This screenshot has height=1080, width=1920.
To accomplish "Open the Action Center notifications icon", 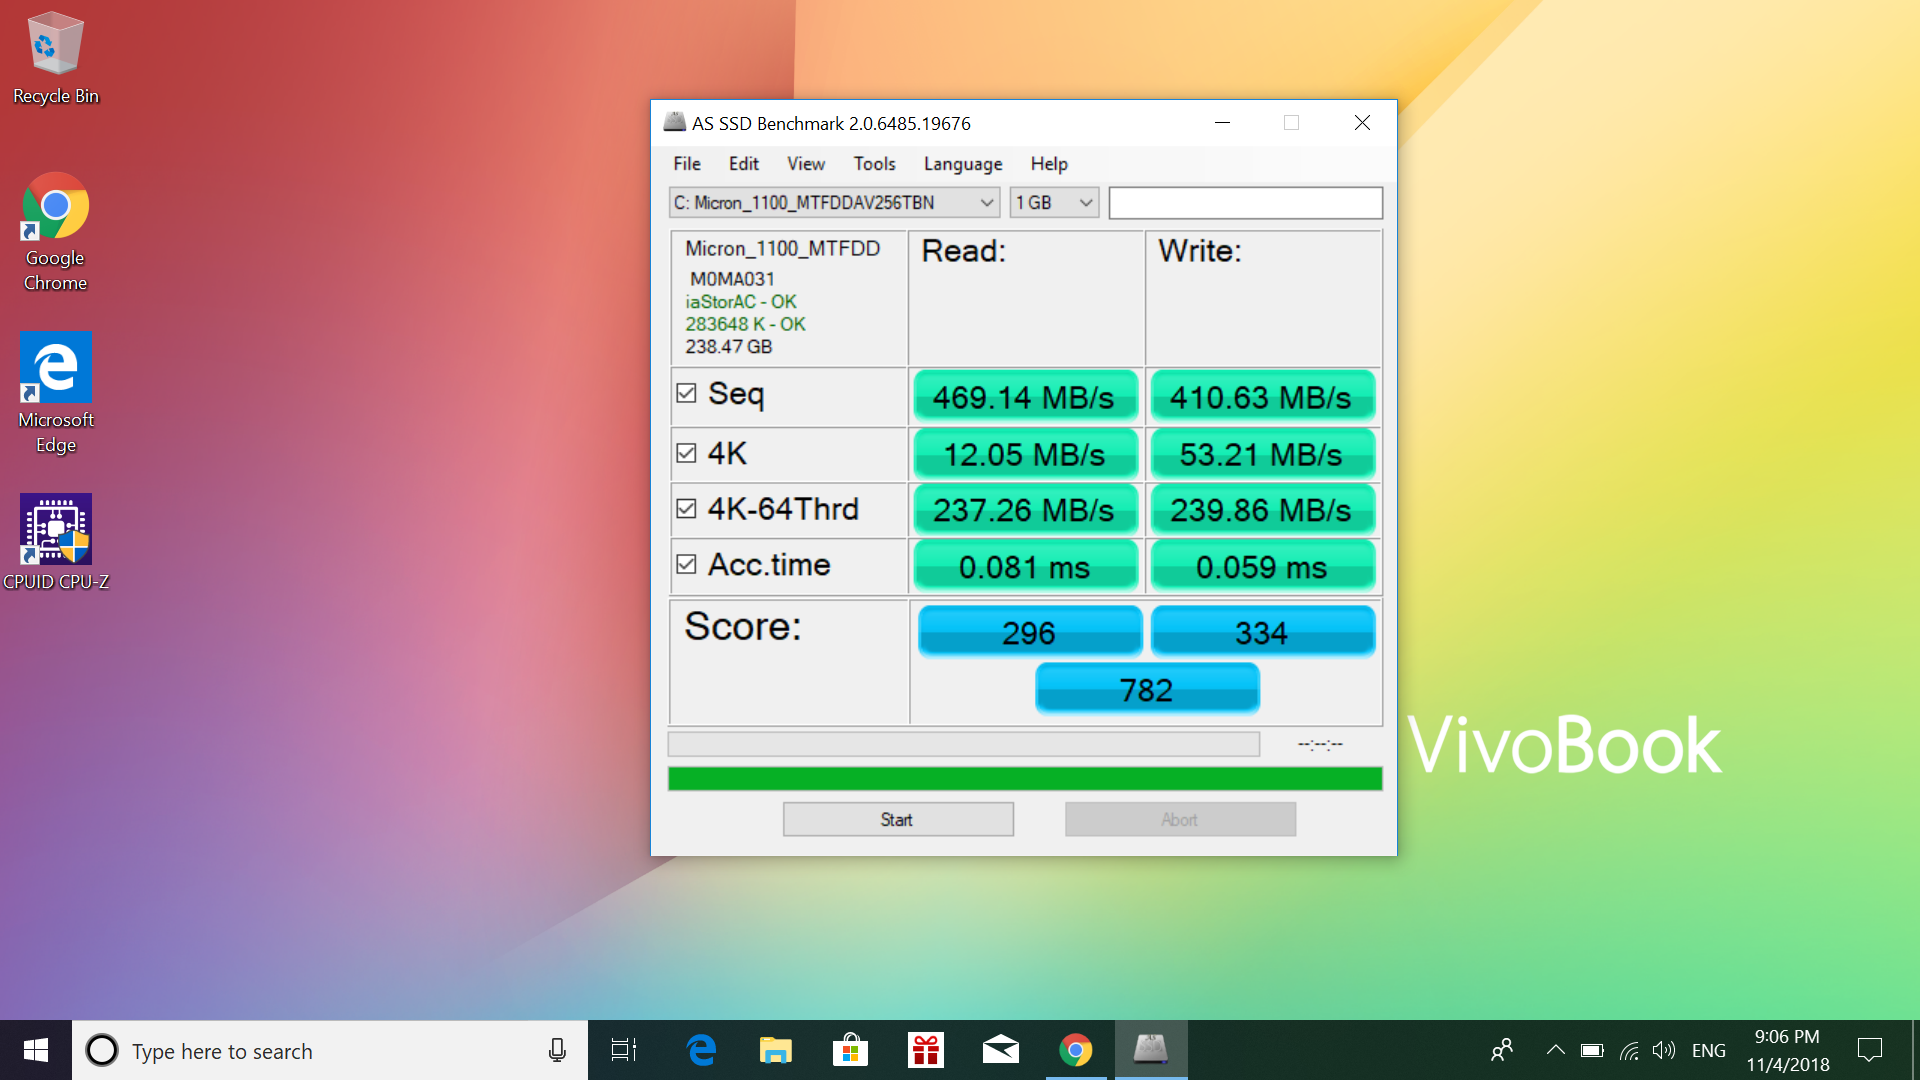I will click(x=1869, y=1050).
